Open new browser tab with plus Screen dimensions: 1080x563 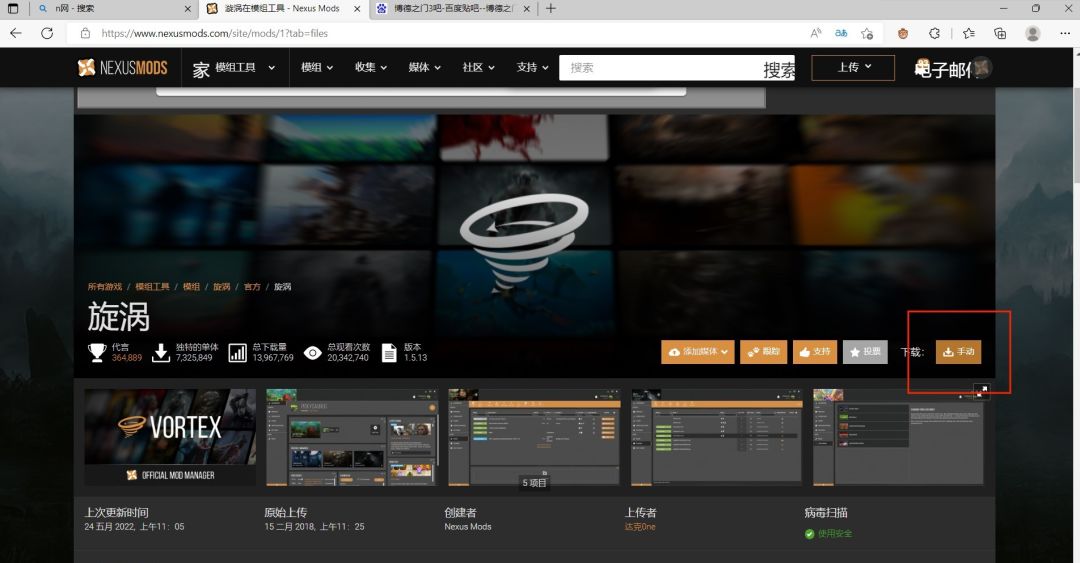click(551, 9)
